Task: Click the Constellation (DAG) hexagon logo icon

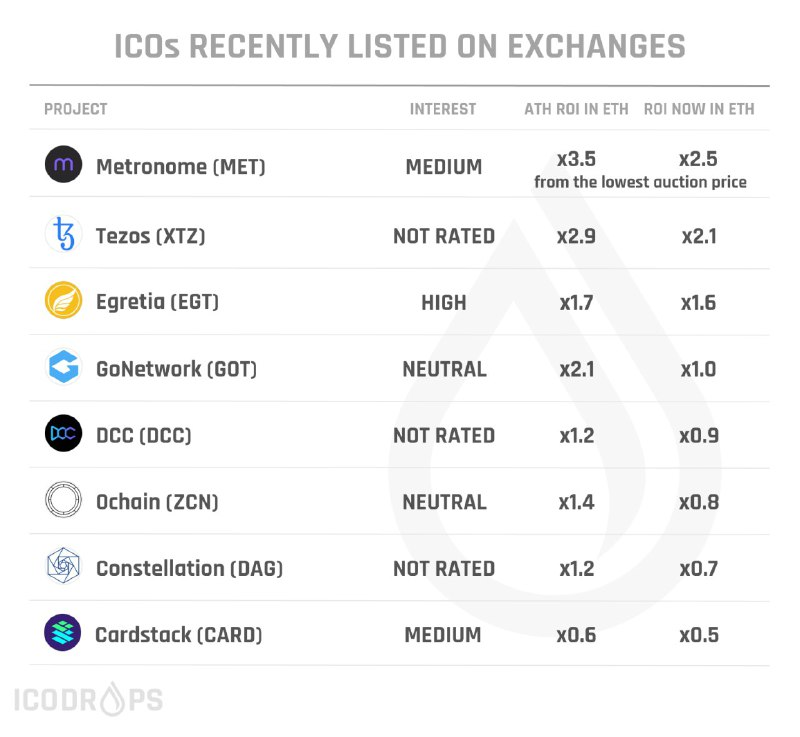Action: (63, 566)
